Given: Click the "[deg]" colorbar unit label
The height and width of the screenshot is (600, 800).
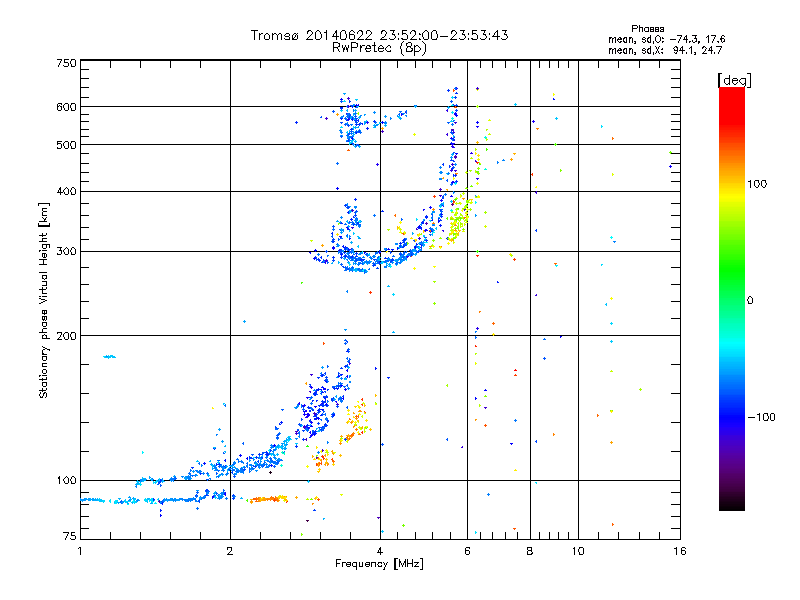Looking at the screenshot, I should click(x=734, y=81).
